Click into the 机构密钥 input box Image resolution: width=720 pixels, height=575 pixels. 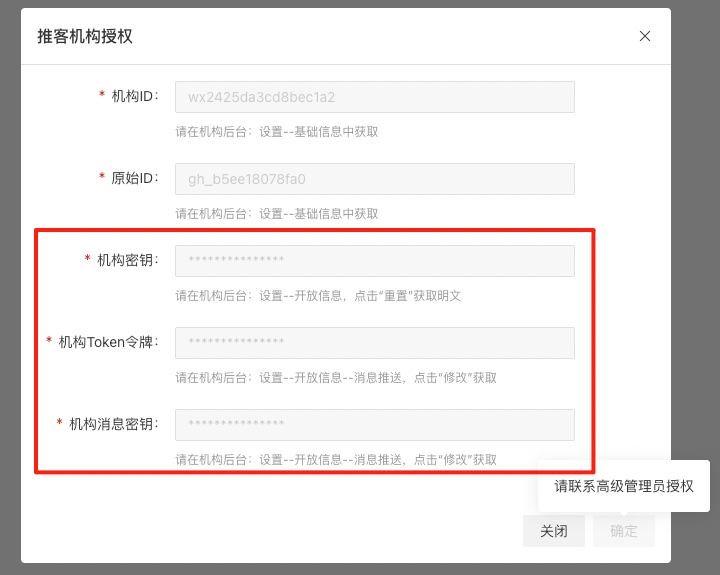click(x=374, y=261)
